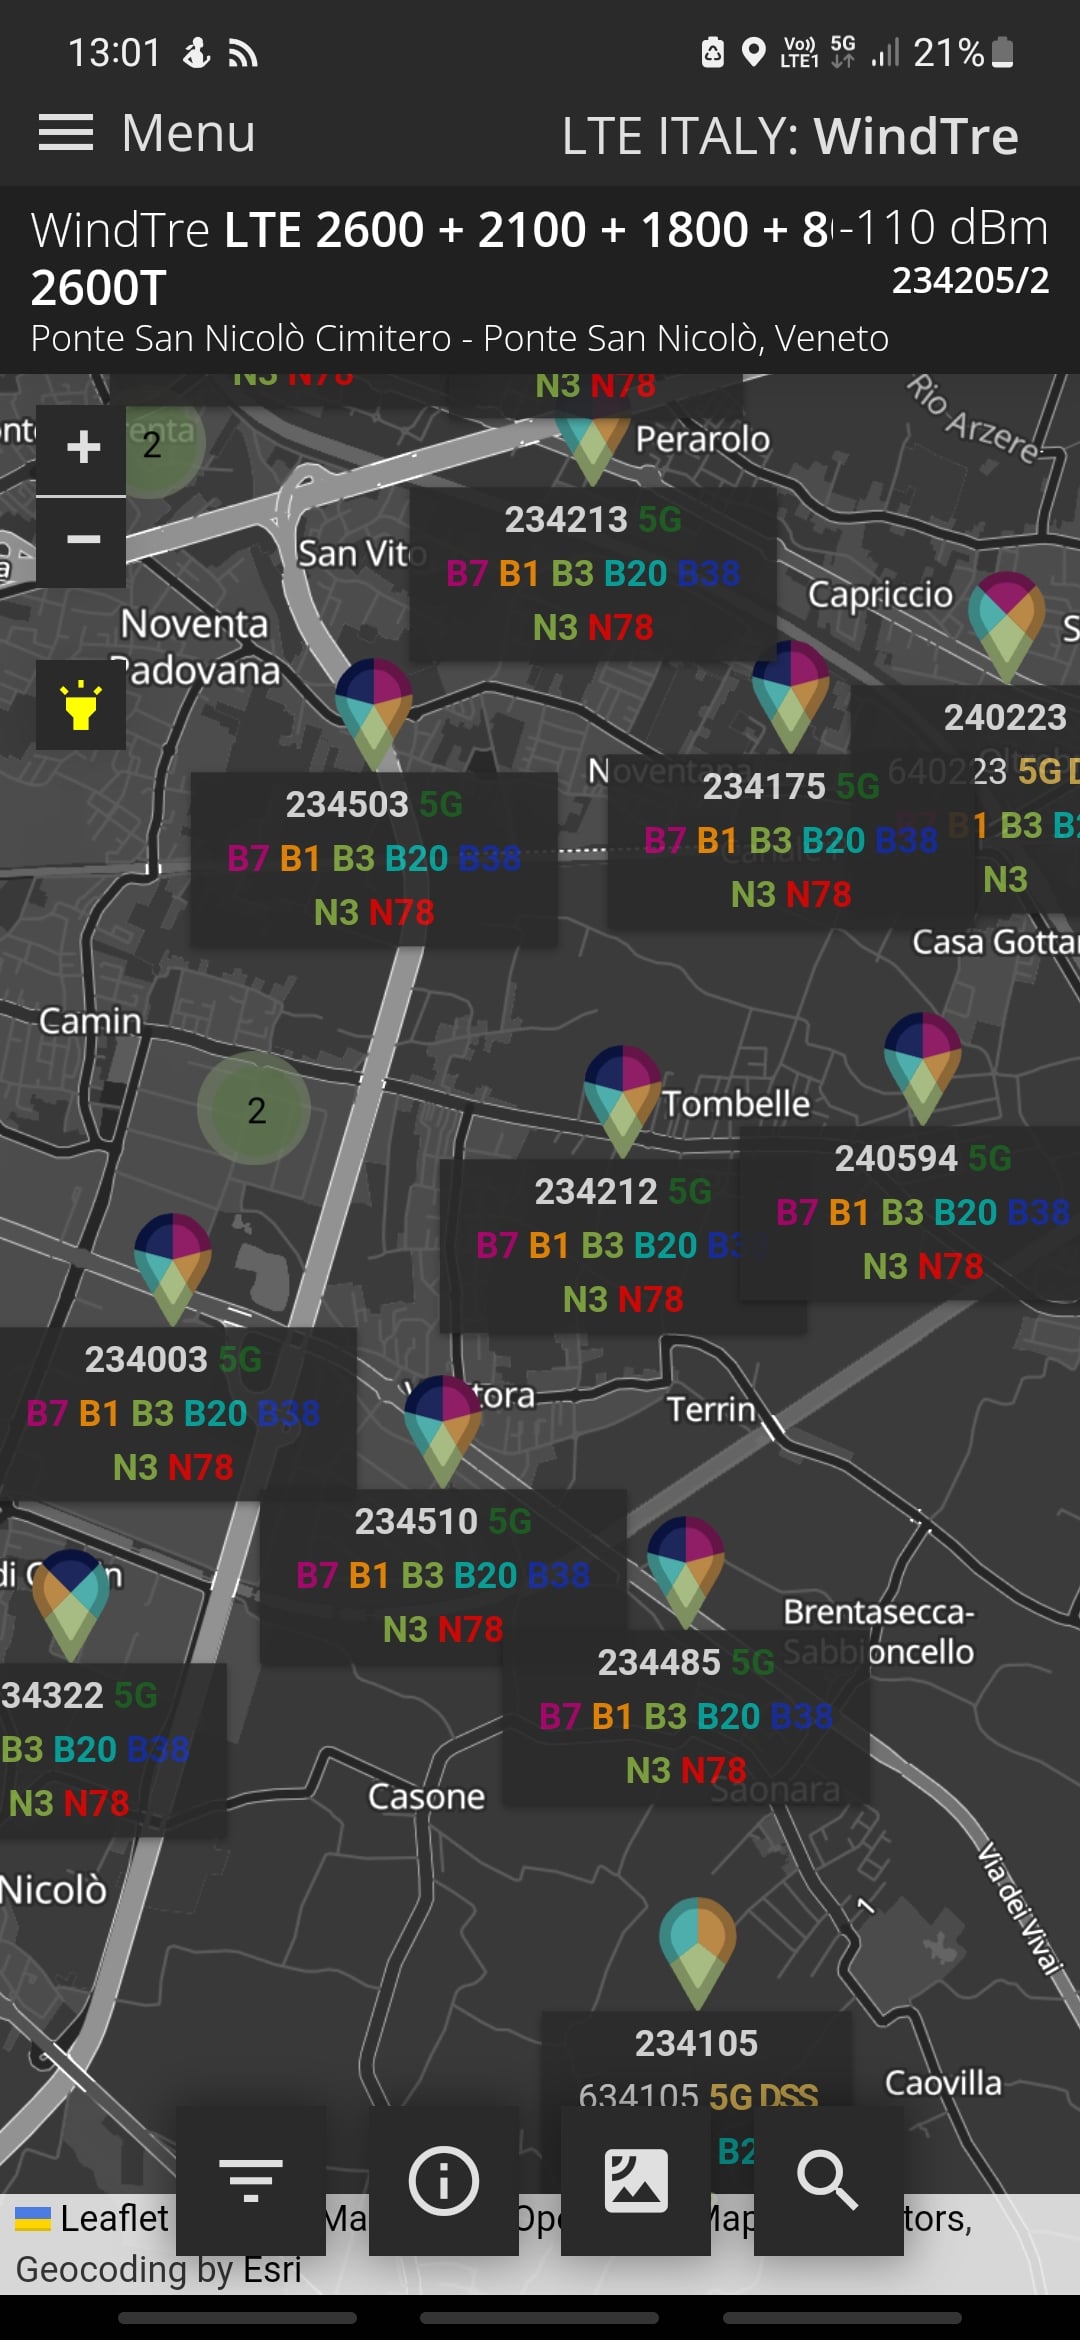Viewport: 1080px width, 2340px height.
Task: Switch map imagery with picture button
Action: [636, 2181]
